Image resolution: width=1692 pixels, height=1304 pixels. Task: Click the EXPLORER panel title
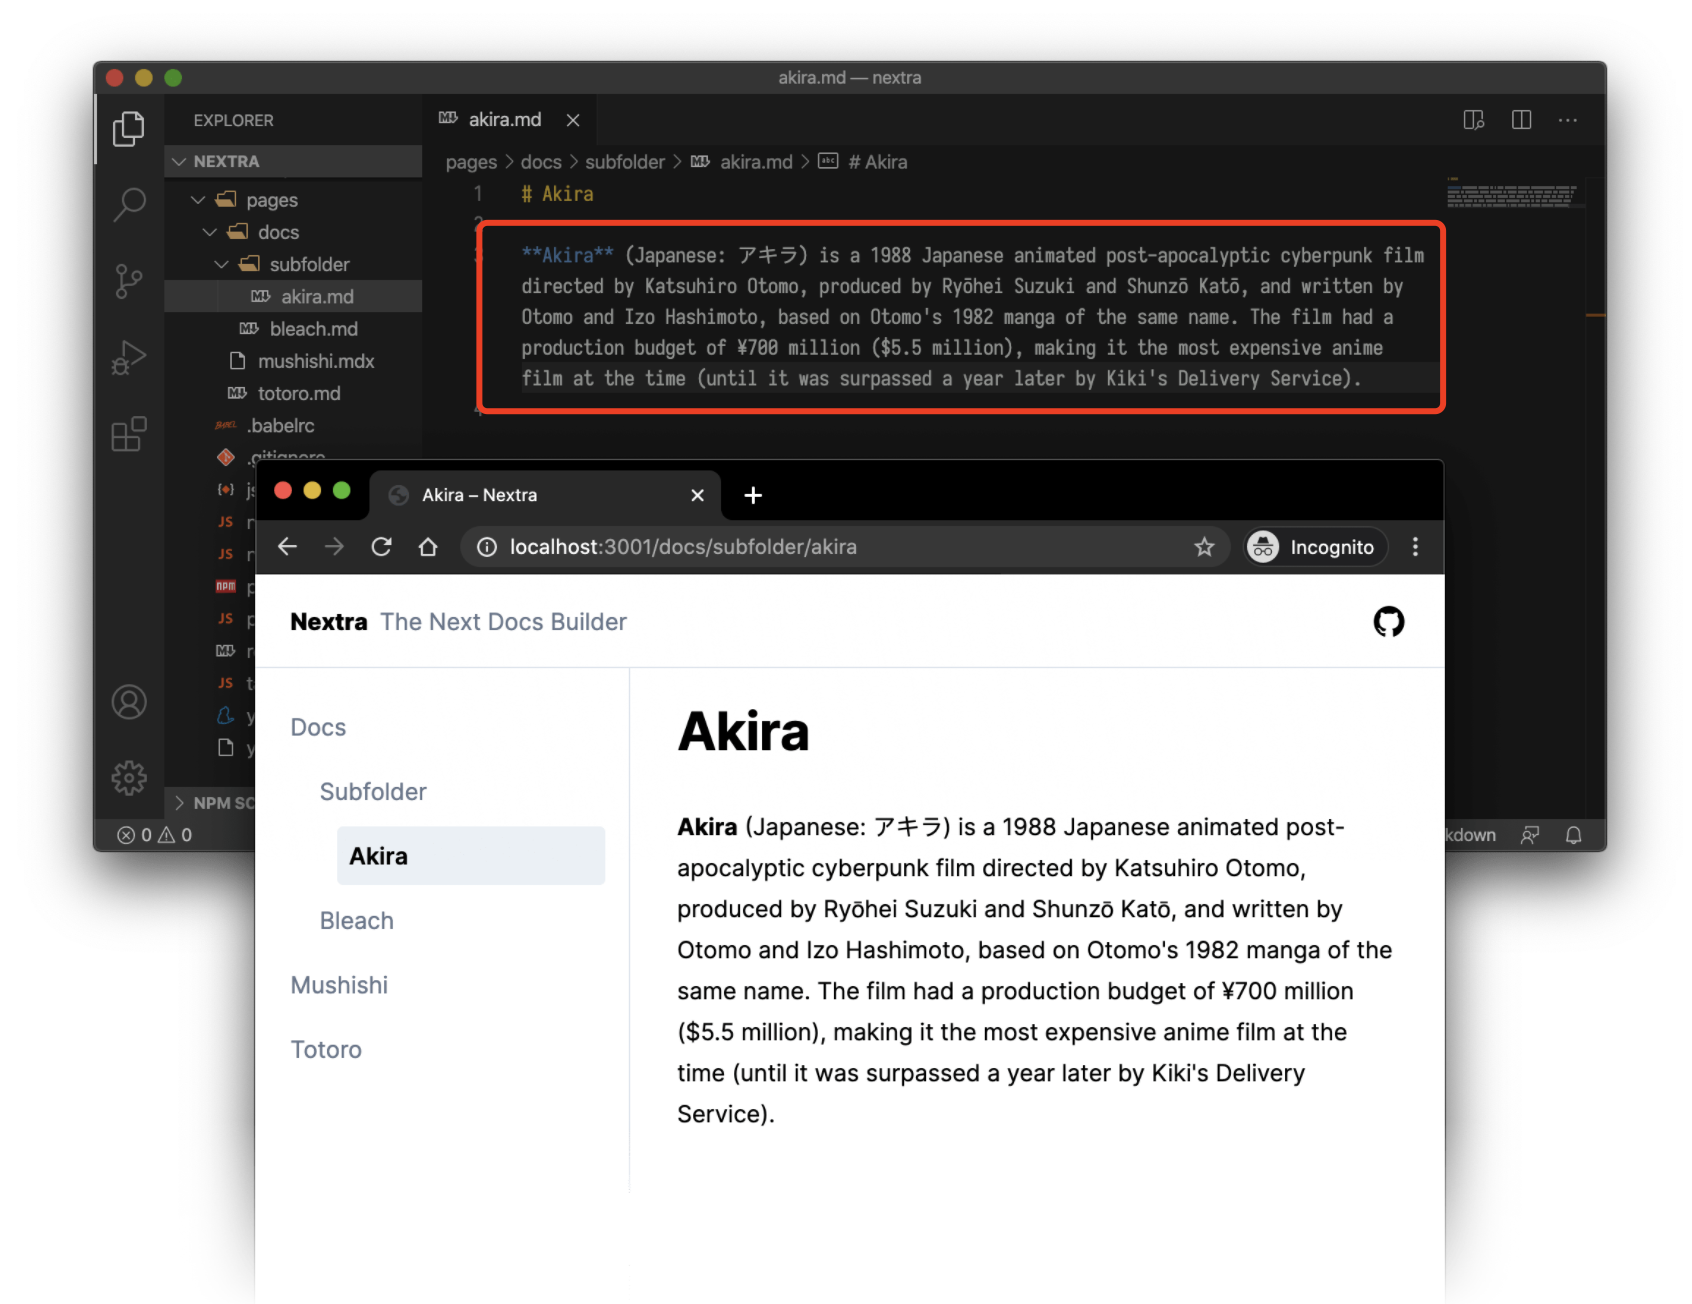click(233, 120)
